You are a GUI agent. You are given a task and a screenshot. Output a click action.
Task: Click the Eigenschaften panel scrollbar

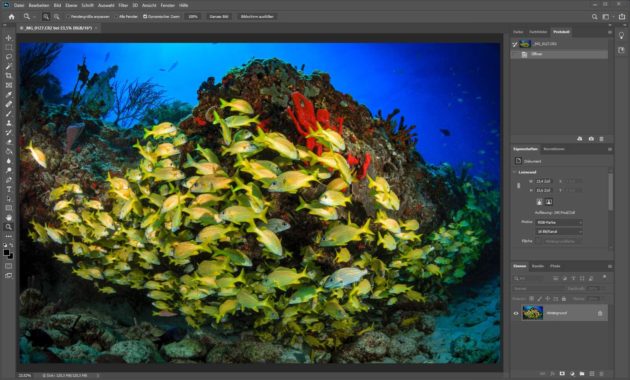[611, 191]
